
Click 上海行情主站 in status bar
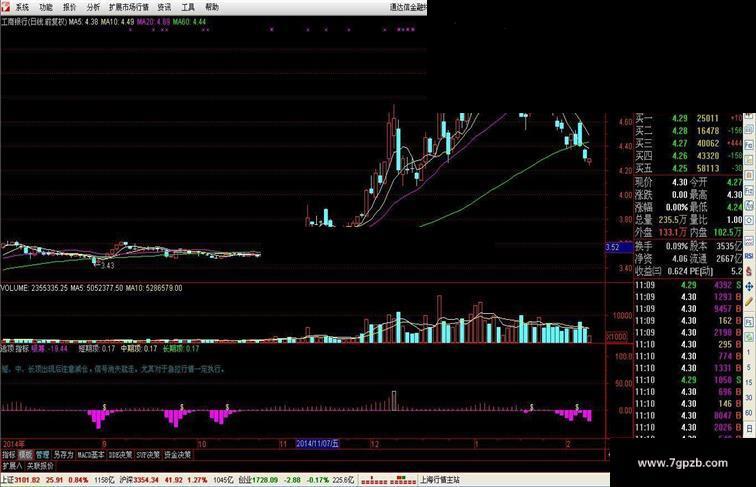440,480
